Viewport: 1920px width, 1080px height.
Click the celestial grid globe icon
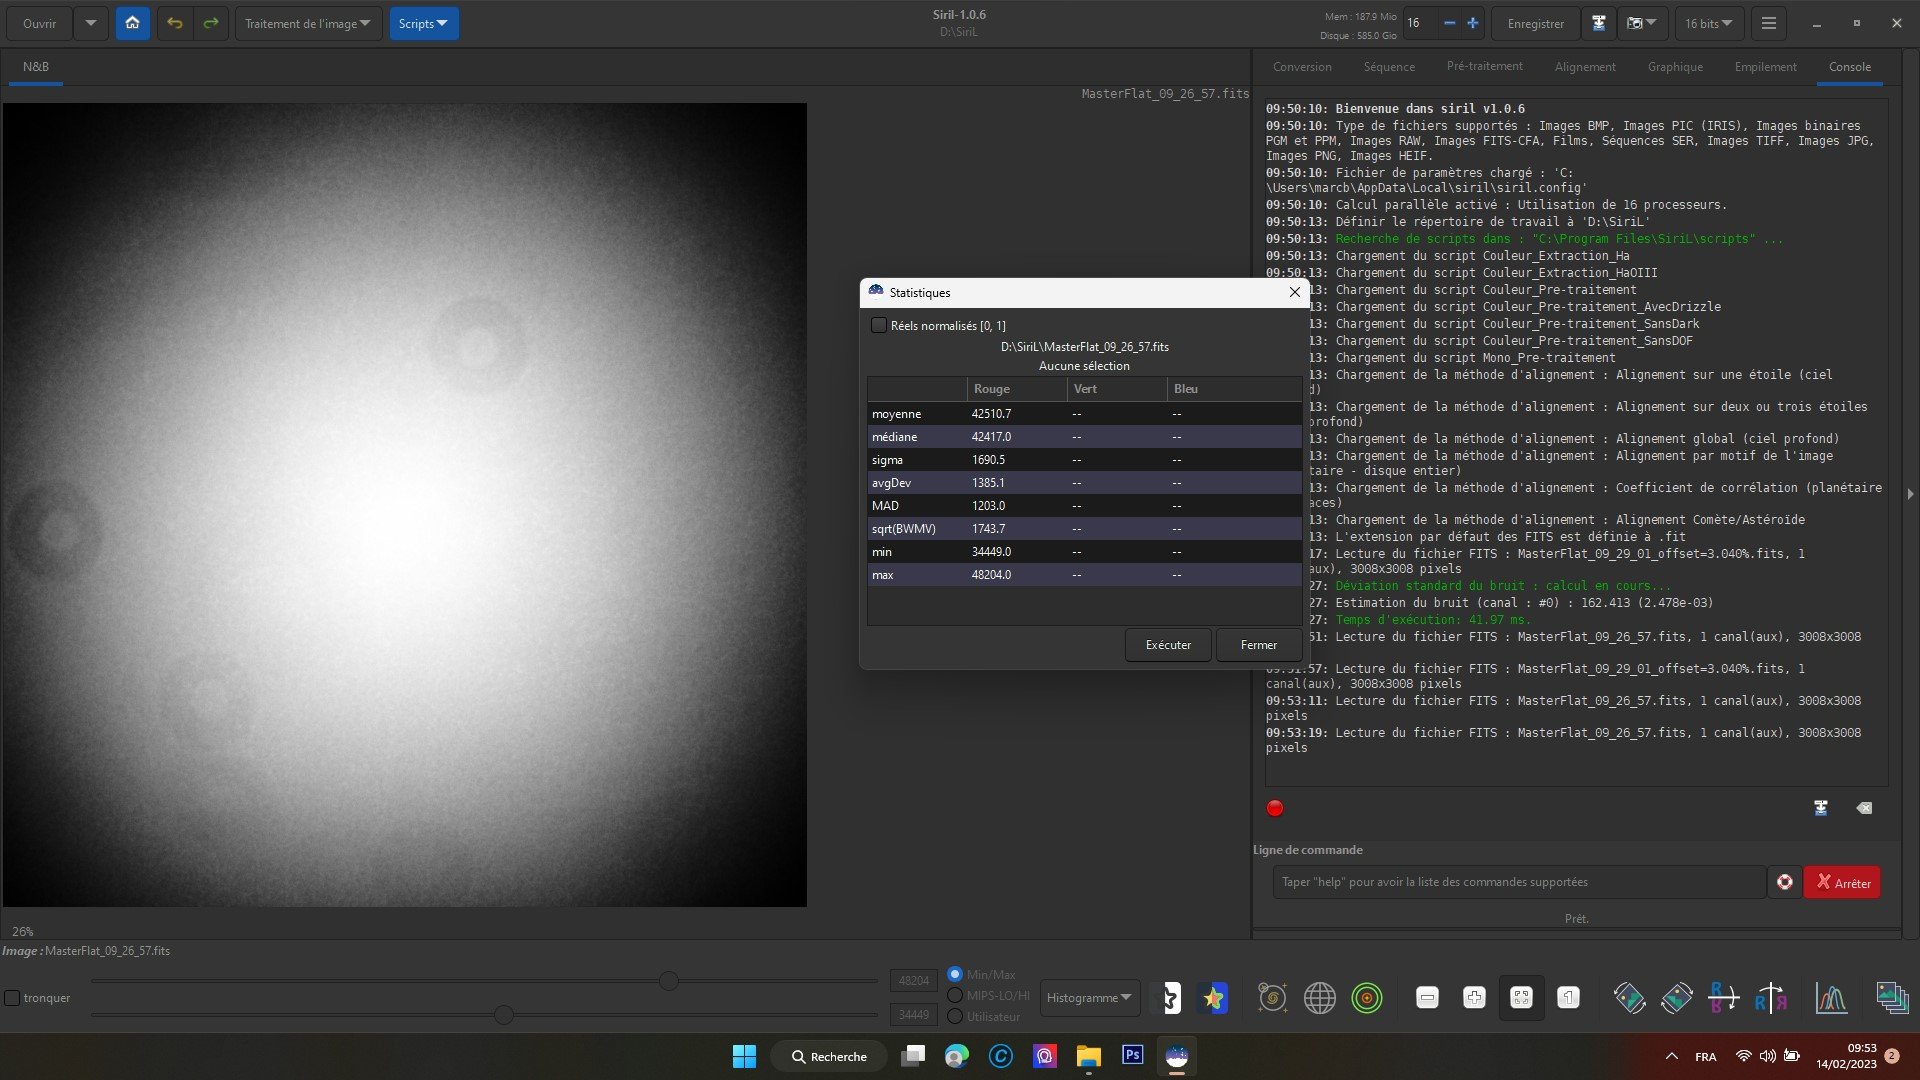(x=1319, y=998)
